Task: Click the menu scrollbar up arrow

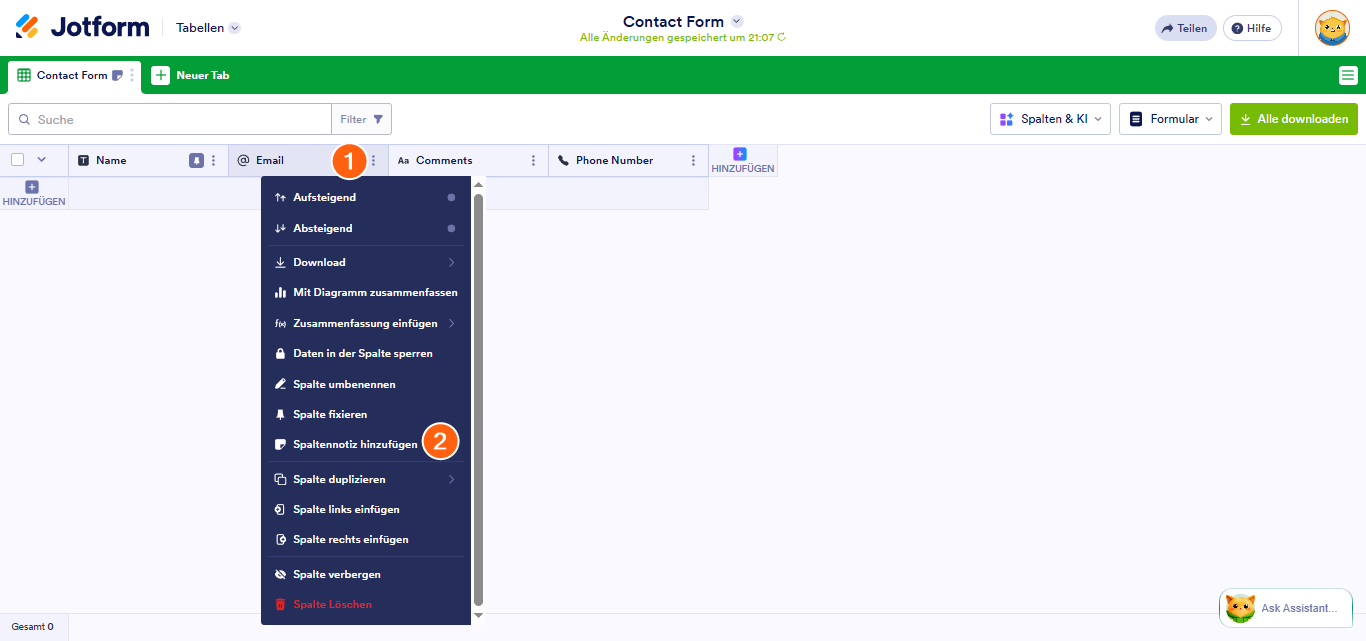Action: pyautogui.click(x=478, y=184)
